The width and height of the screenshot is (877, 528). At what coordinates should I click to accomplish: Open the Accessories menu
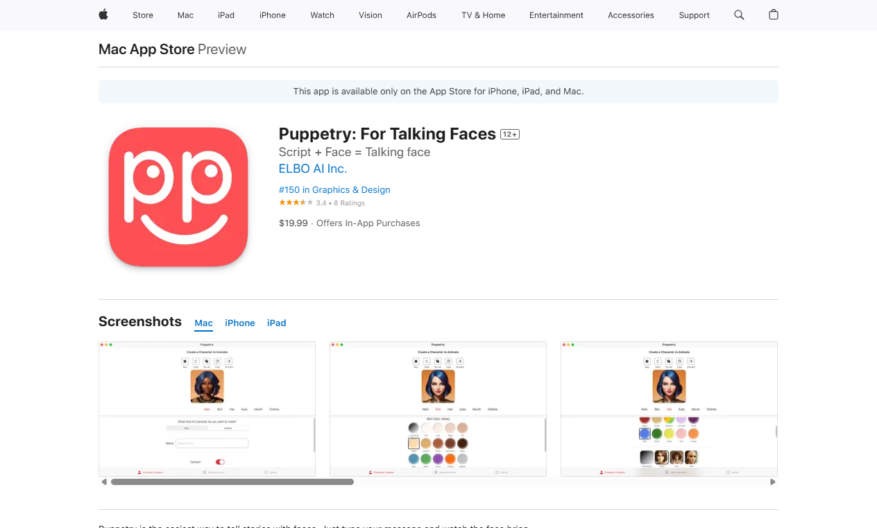[x=631, y=15]
